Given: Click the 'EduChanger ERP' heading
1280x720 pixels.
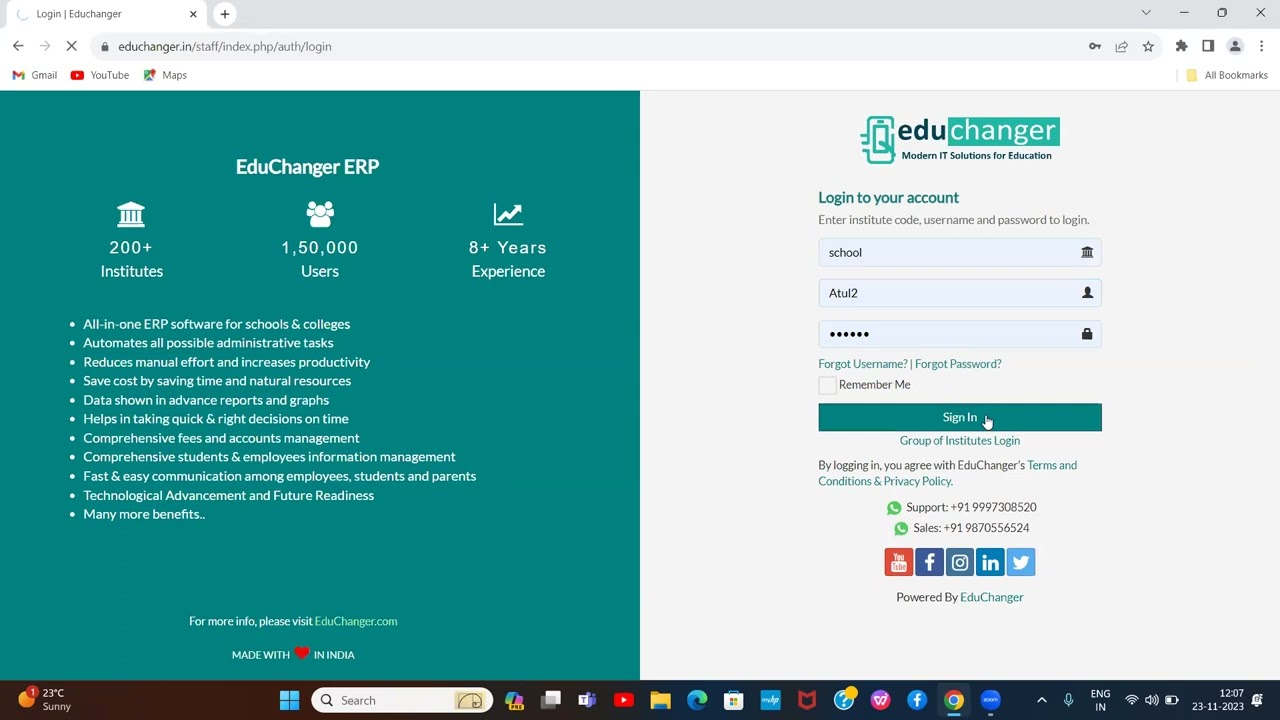Looking at the screenshot, I should (307, 167).
